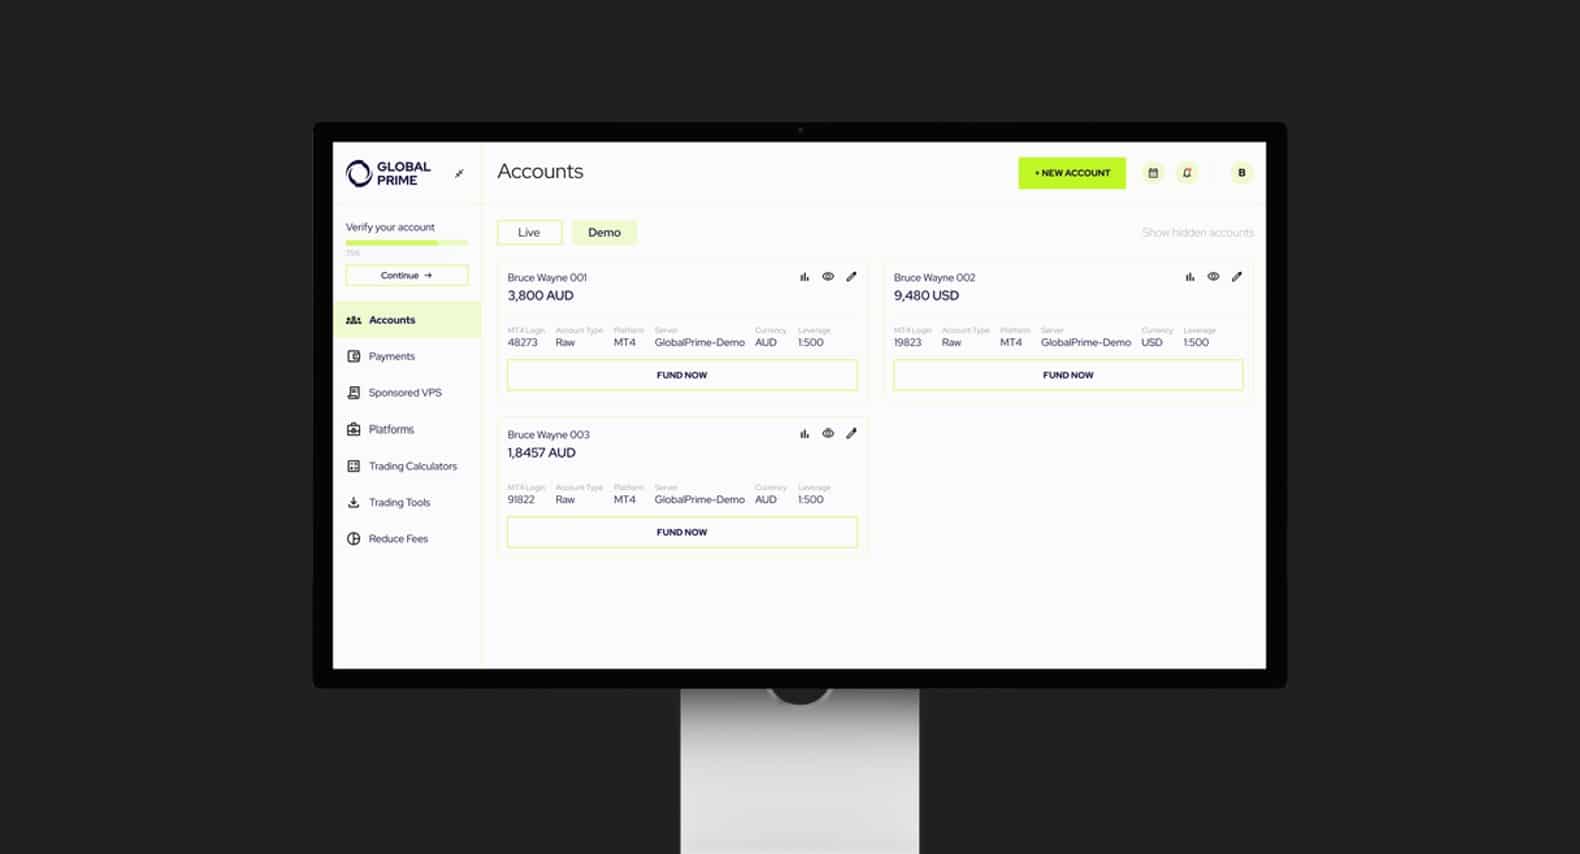Hide the Bruce Wayne 002 account
This screenshot has width=1580, height=854.
[x=1213, y=277]
